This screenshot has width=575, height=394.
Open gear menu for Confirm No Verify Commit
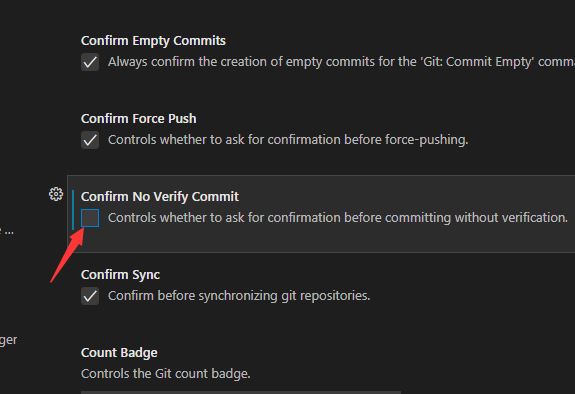56,194
